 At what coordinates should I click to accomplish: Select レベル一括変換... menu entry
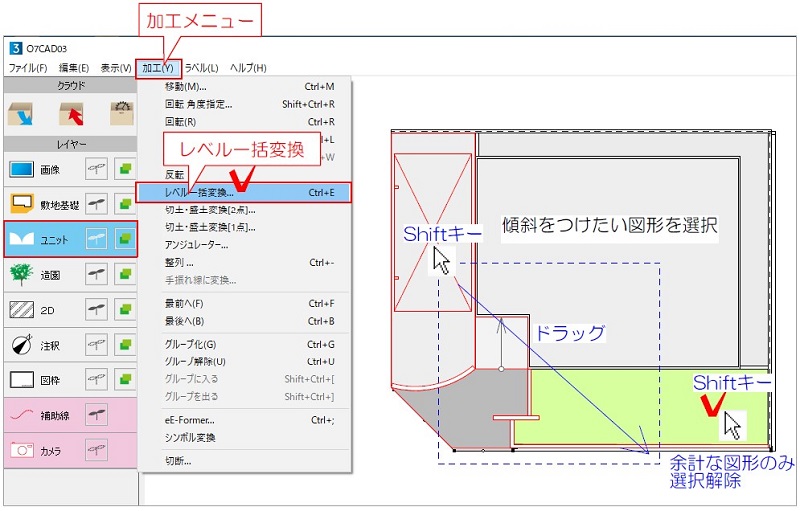click(244, 193)
